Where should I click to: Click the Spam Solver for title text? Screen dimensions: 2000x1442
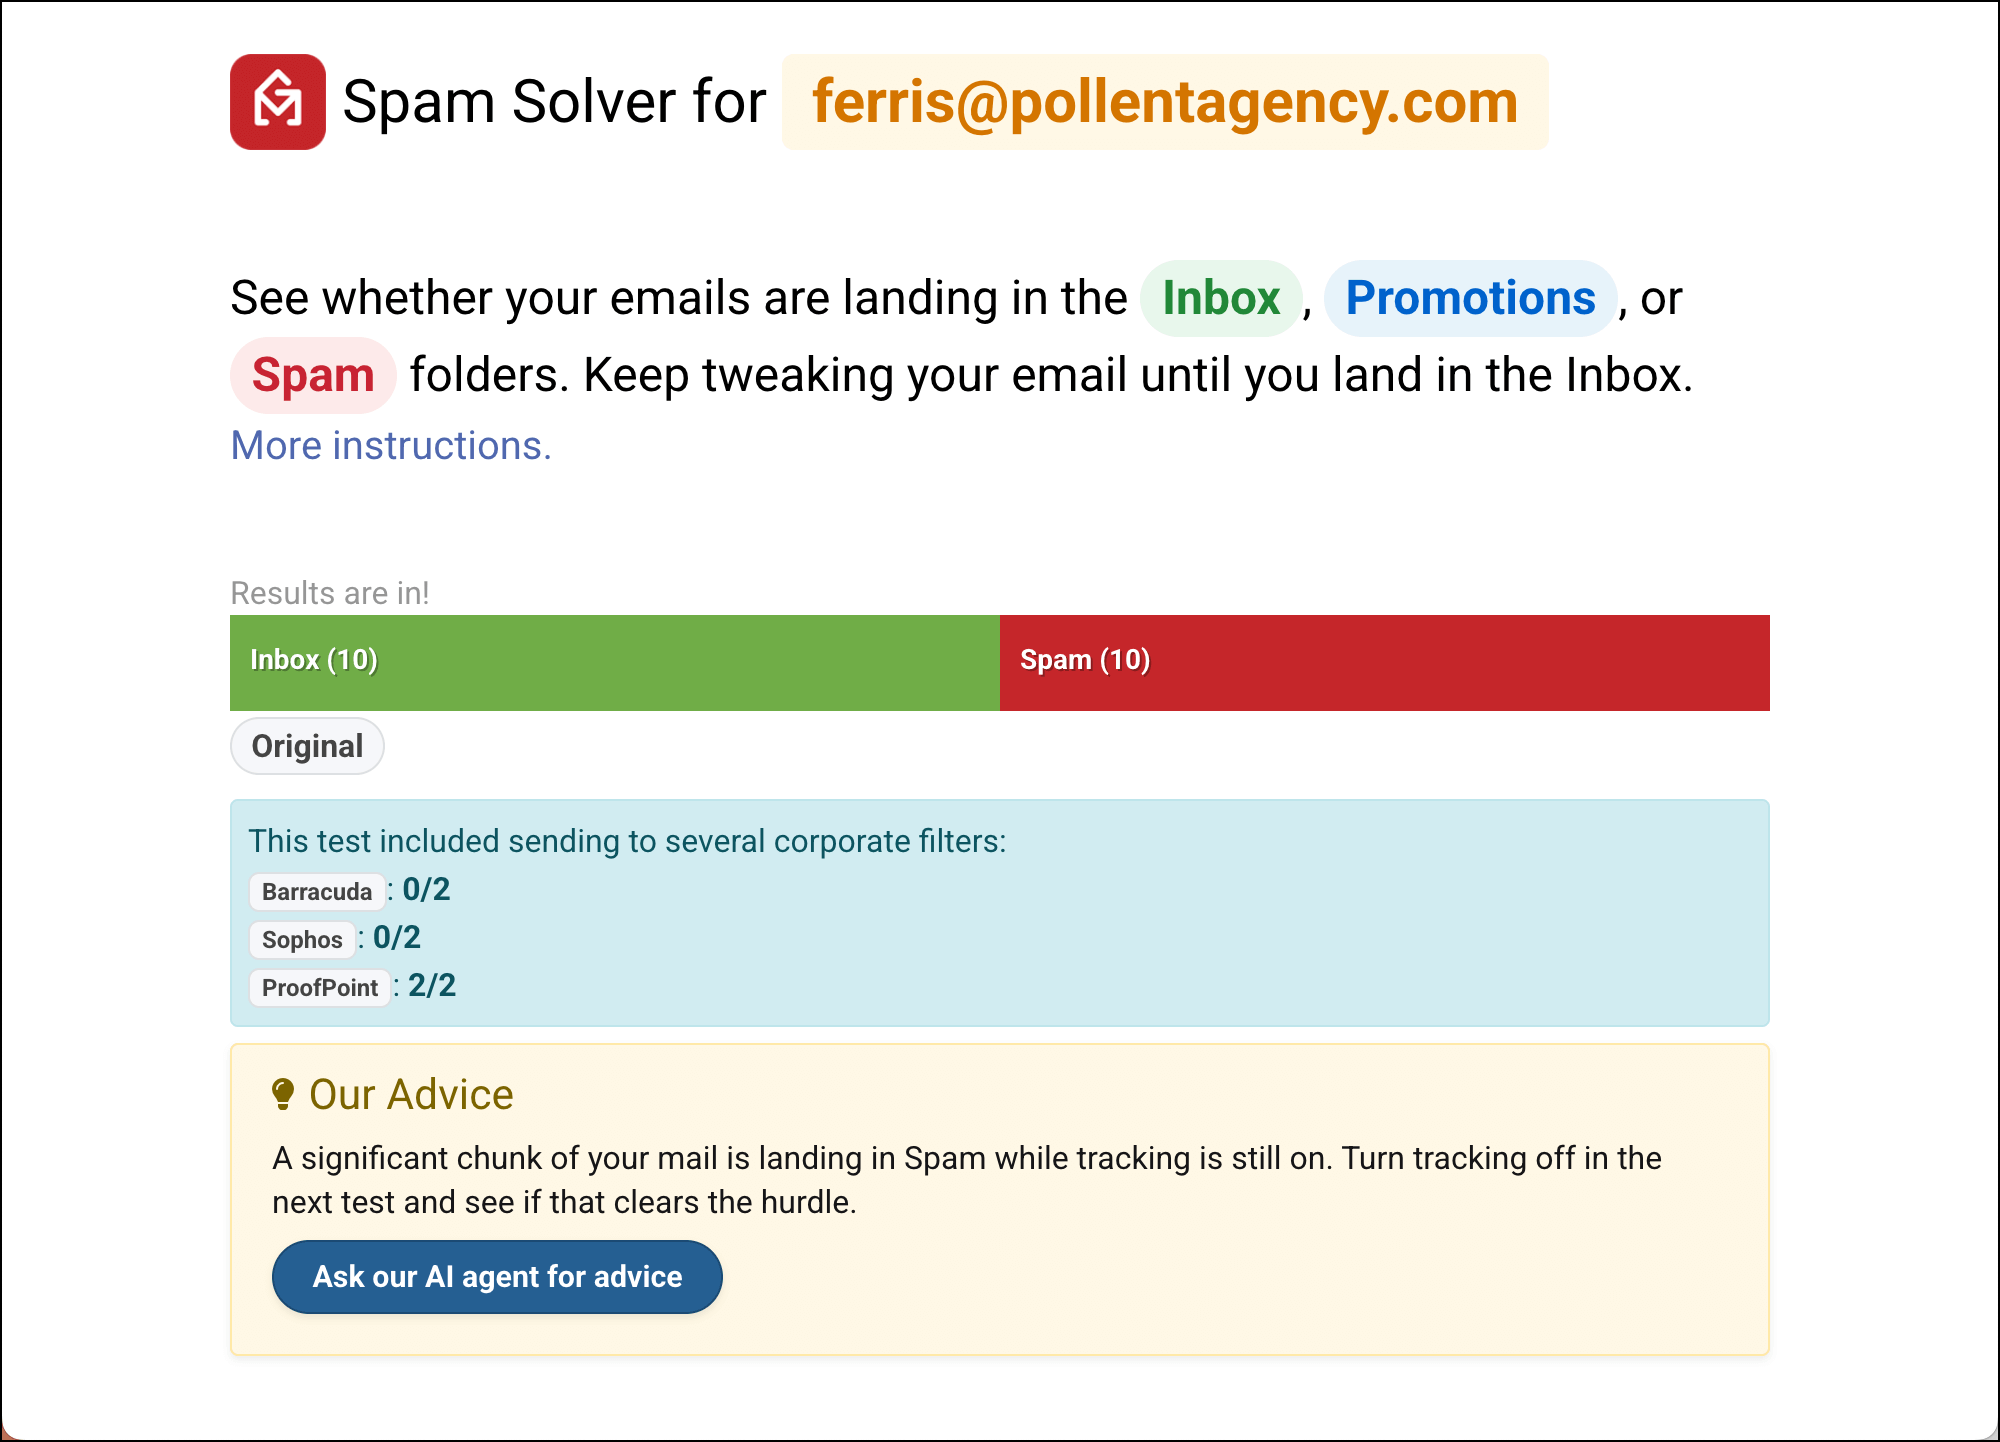point(554,102)
